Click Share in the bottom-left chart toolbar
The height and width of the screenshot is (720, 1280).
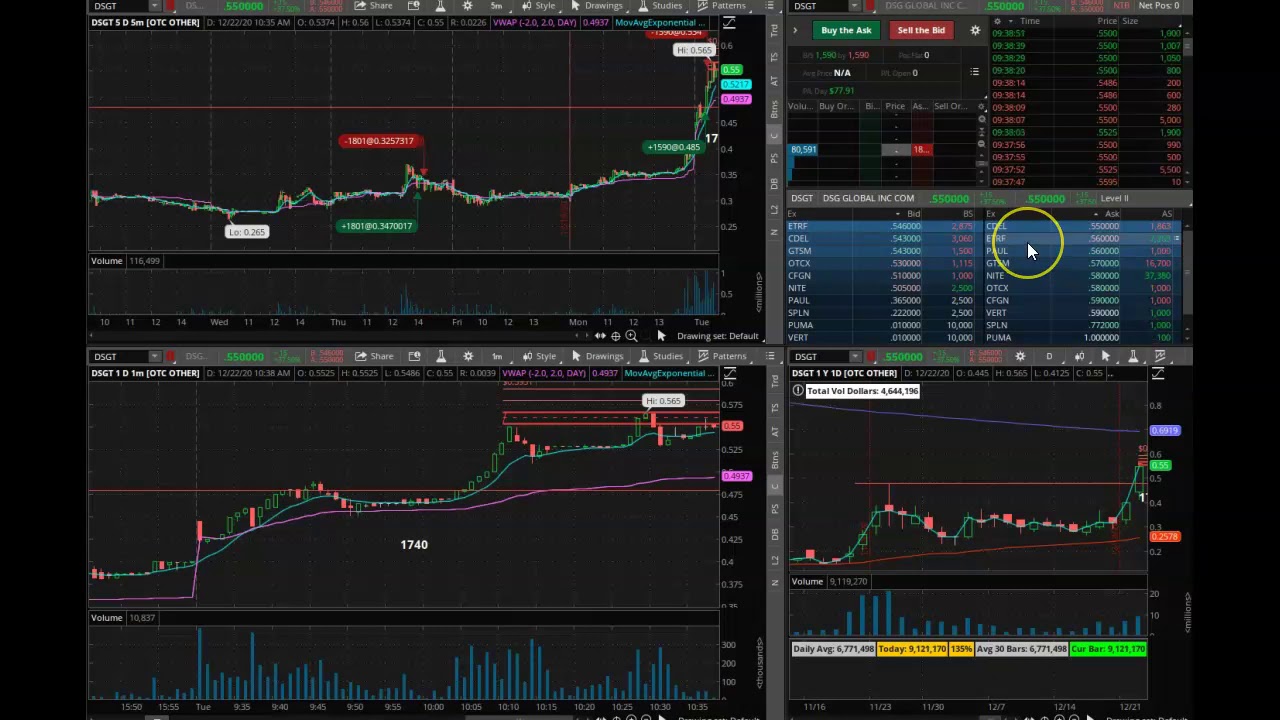[x=374, y=356]
